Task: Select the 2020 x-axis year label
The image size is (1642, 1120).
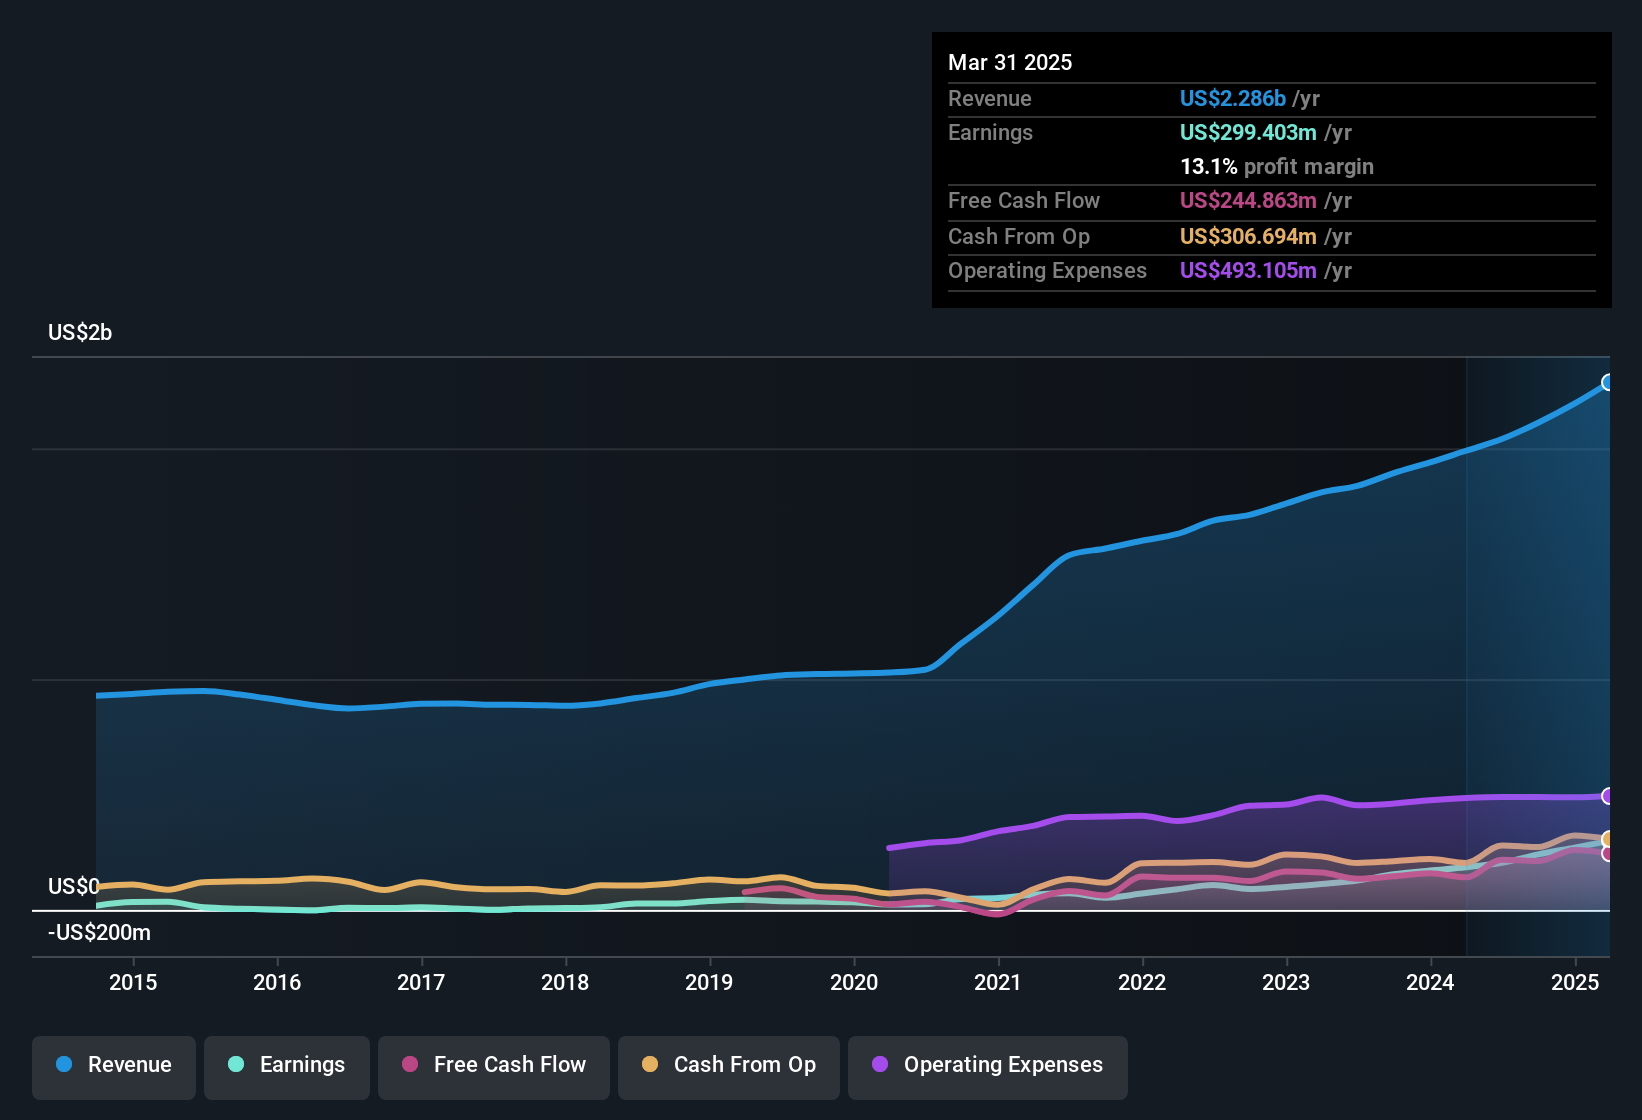Action: pyautogui.click(x=853, y=982)
